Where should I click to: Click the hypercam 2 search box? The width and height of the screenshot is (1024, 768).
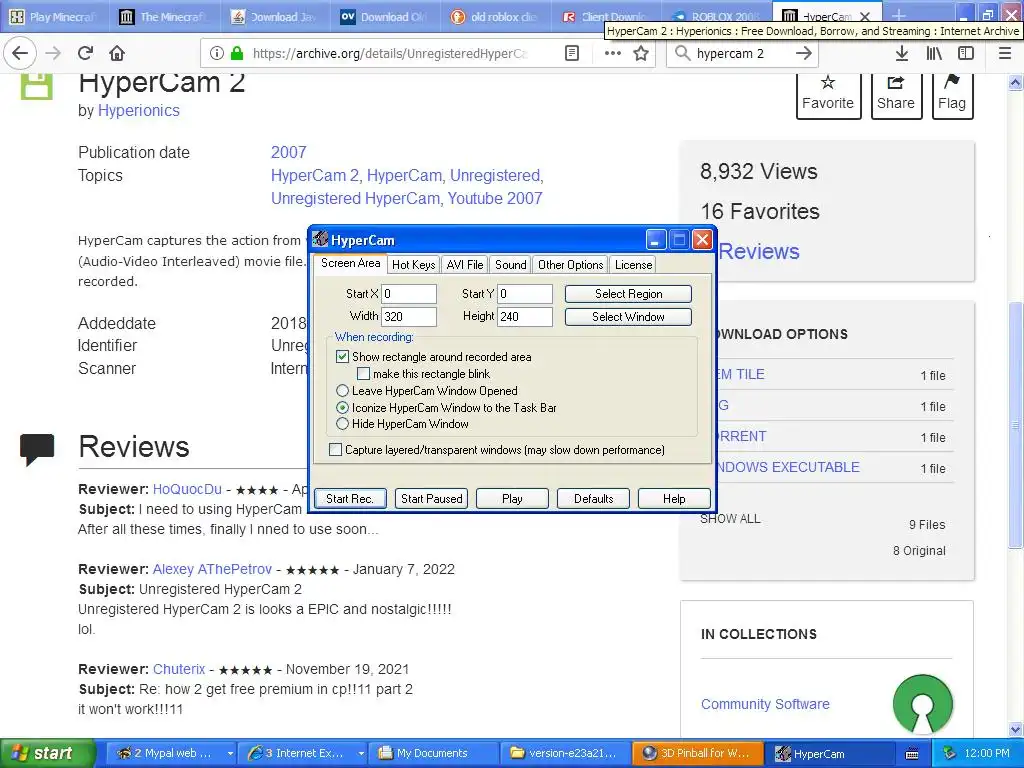[741, 53]
